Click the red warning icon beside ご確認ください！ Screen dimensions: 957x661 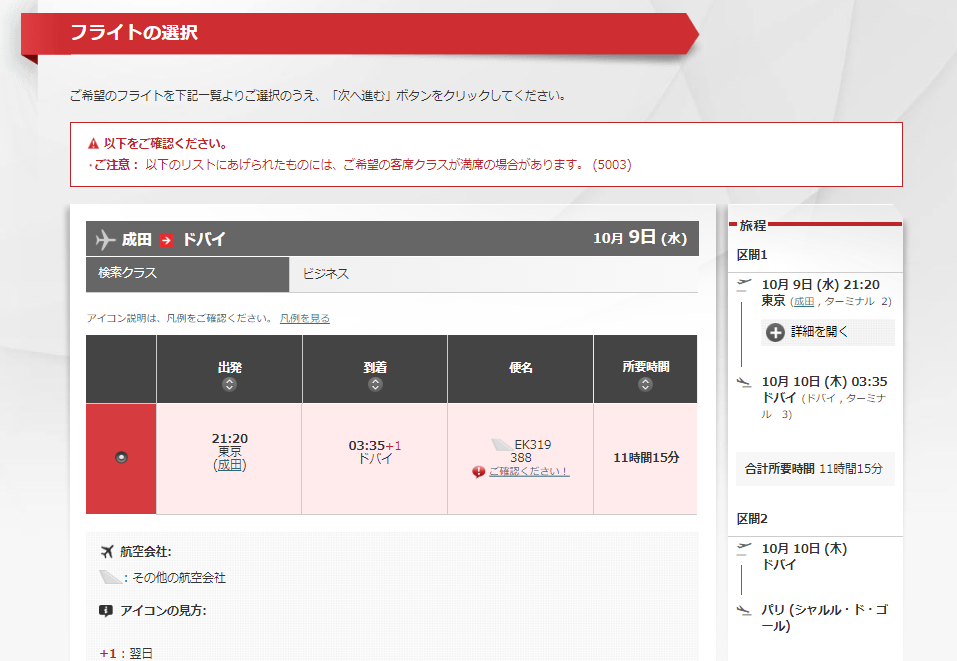click(x=478, y=472)
